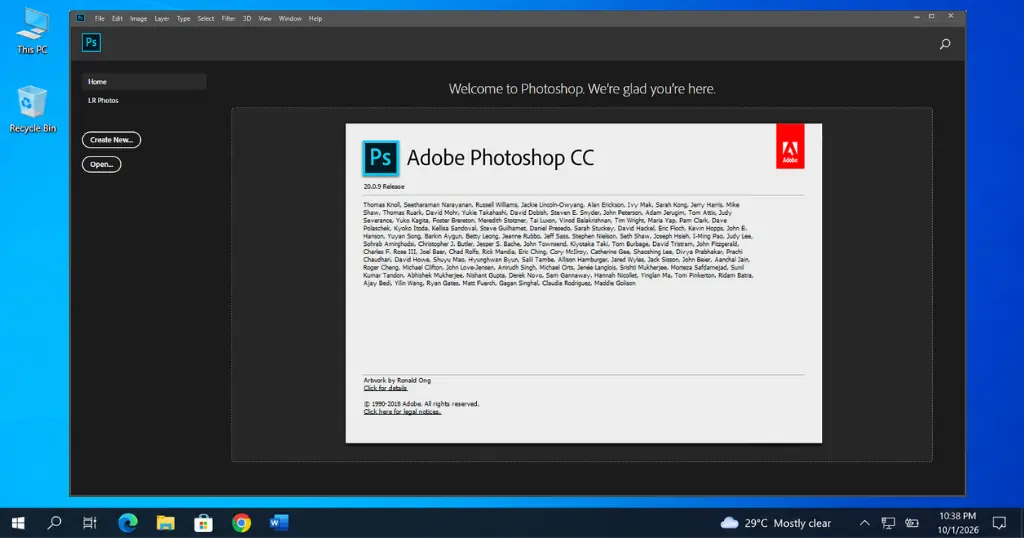Open Task View on the taskbar
Viewport: 1024px width, 538px height.
point(89,522)
